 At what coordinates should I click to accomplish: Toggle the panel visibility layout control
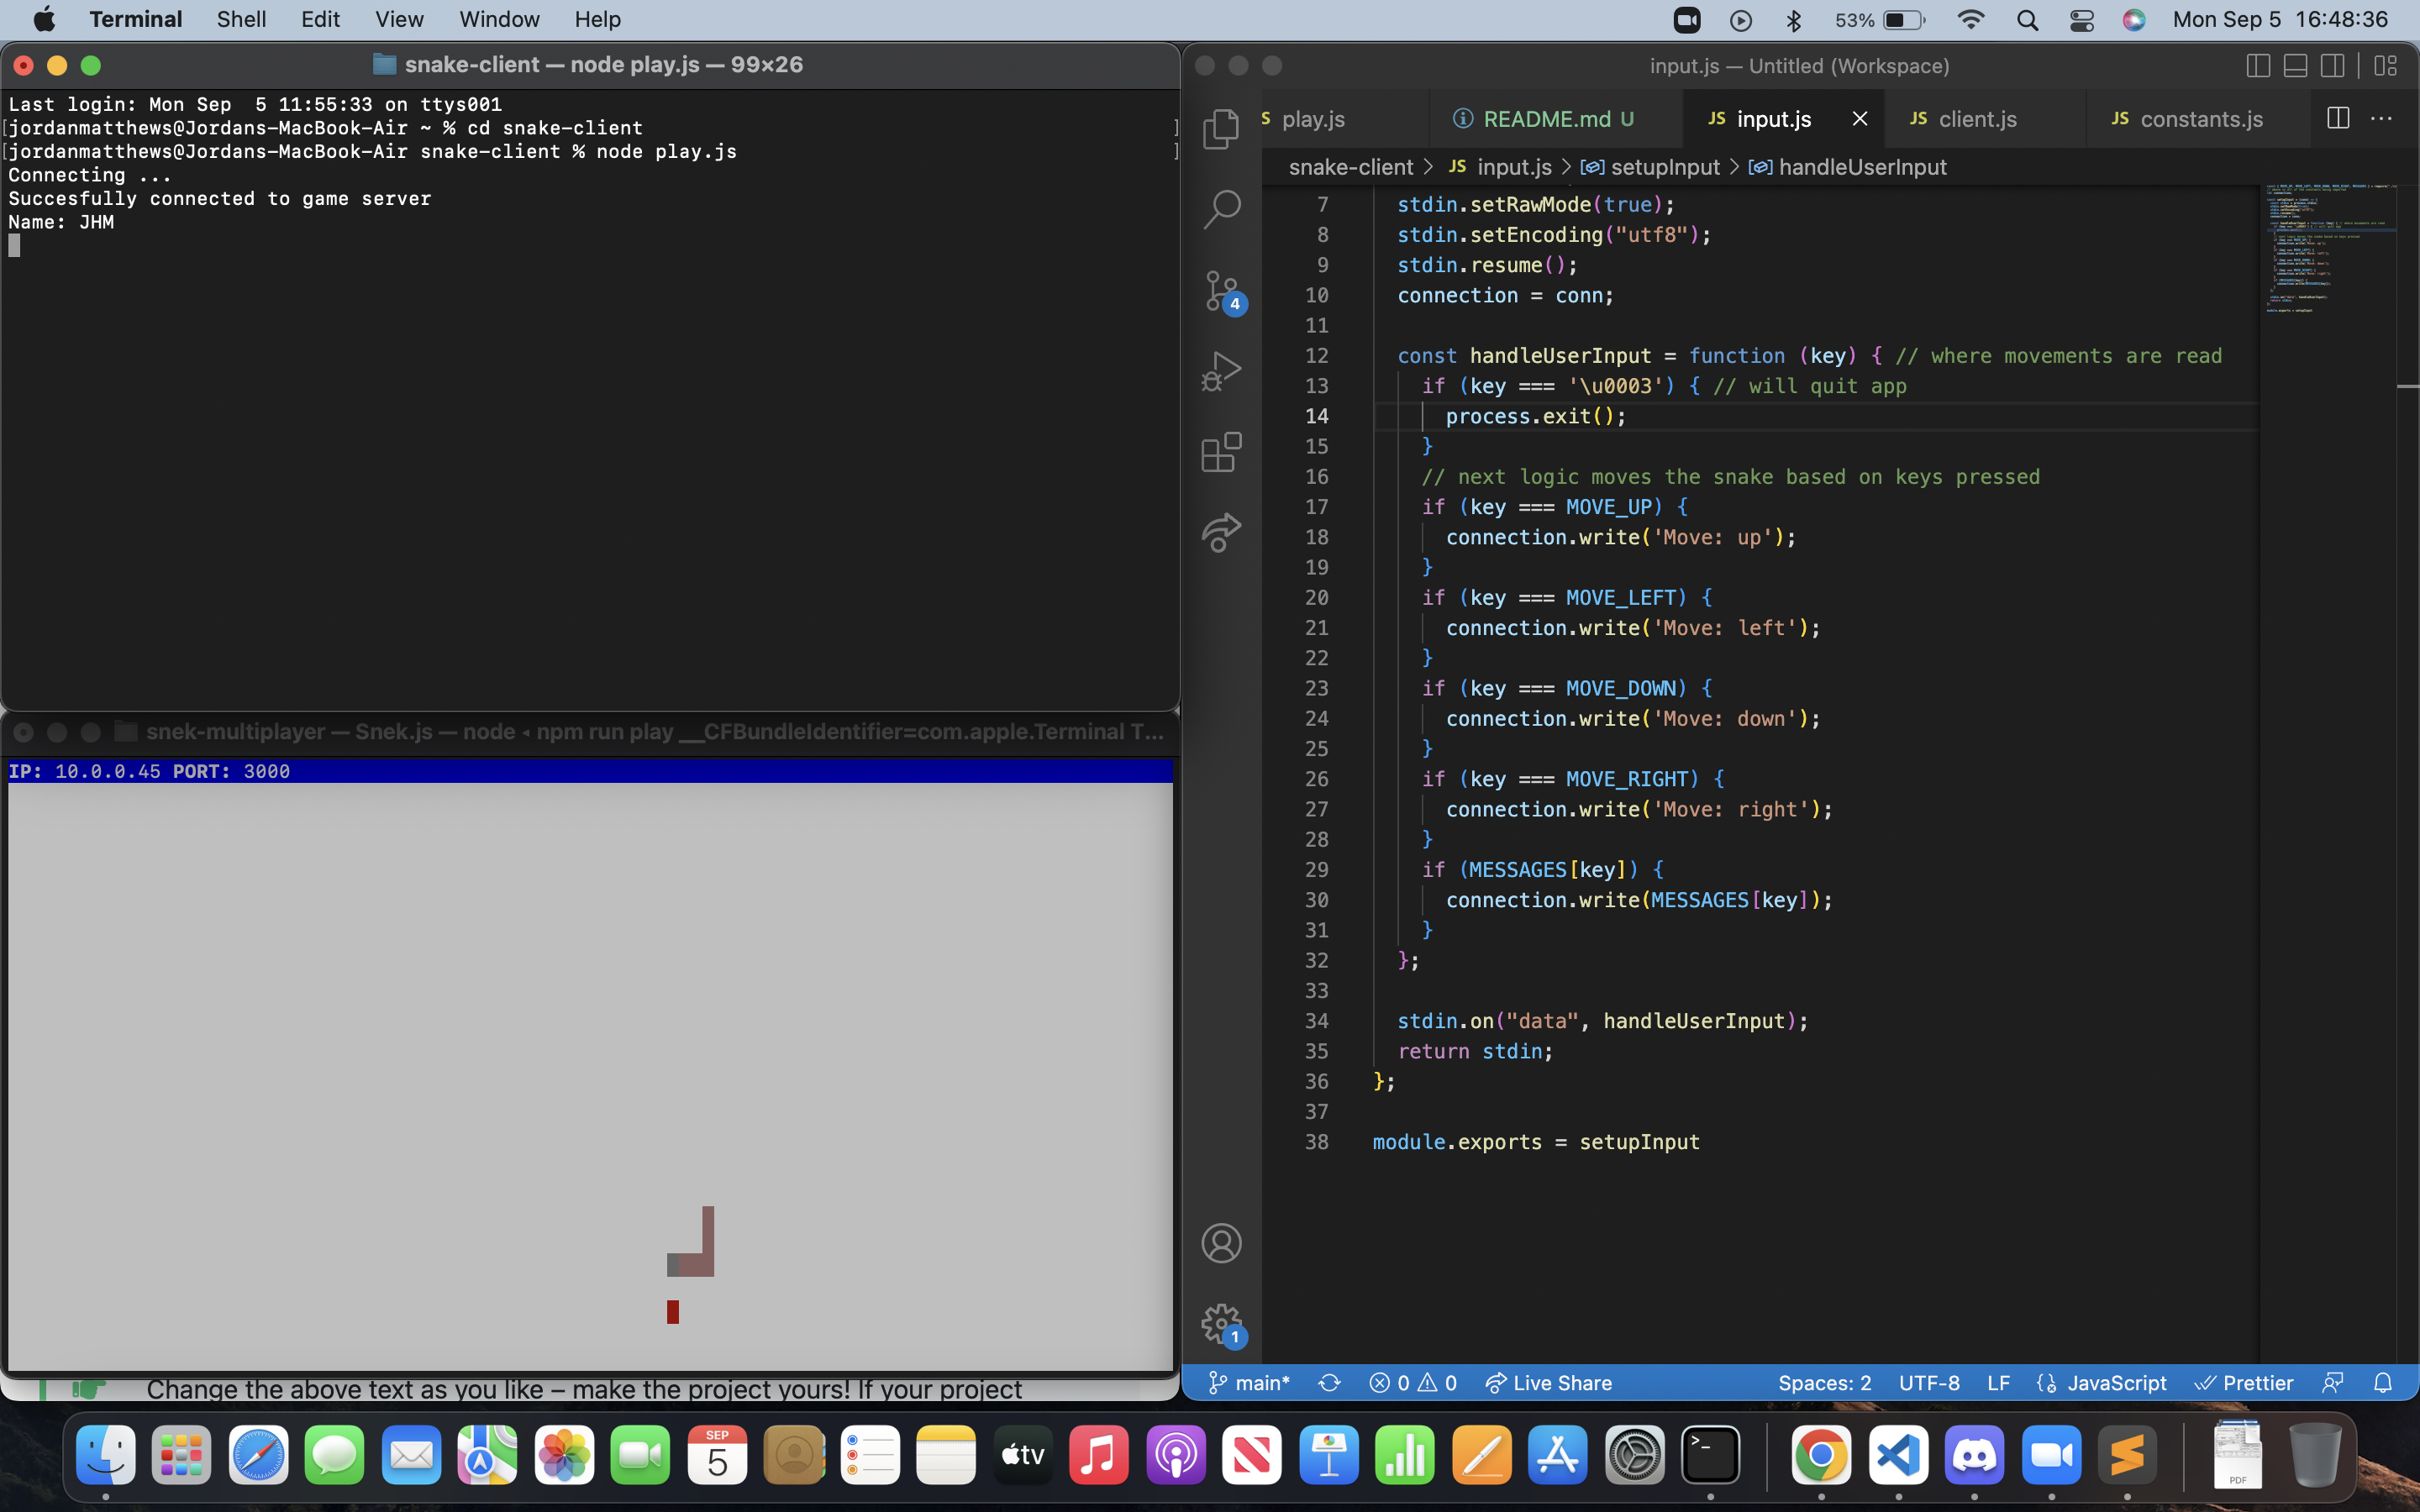click(x=2294, y=66)
